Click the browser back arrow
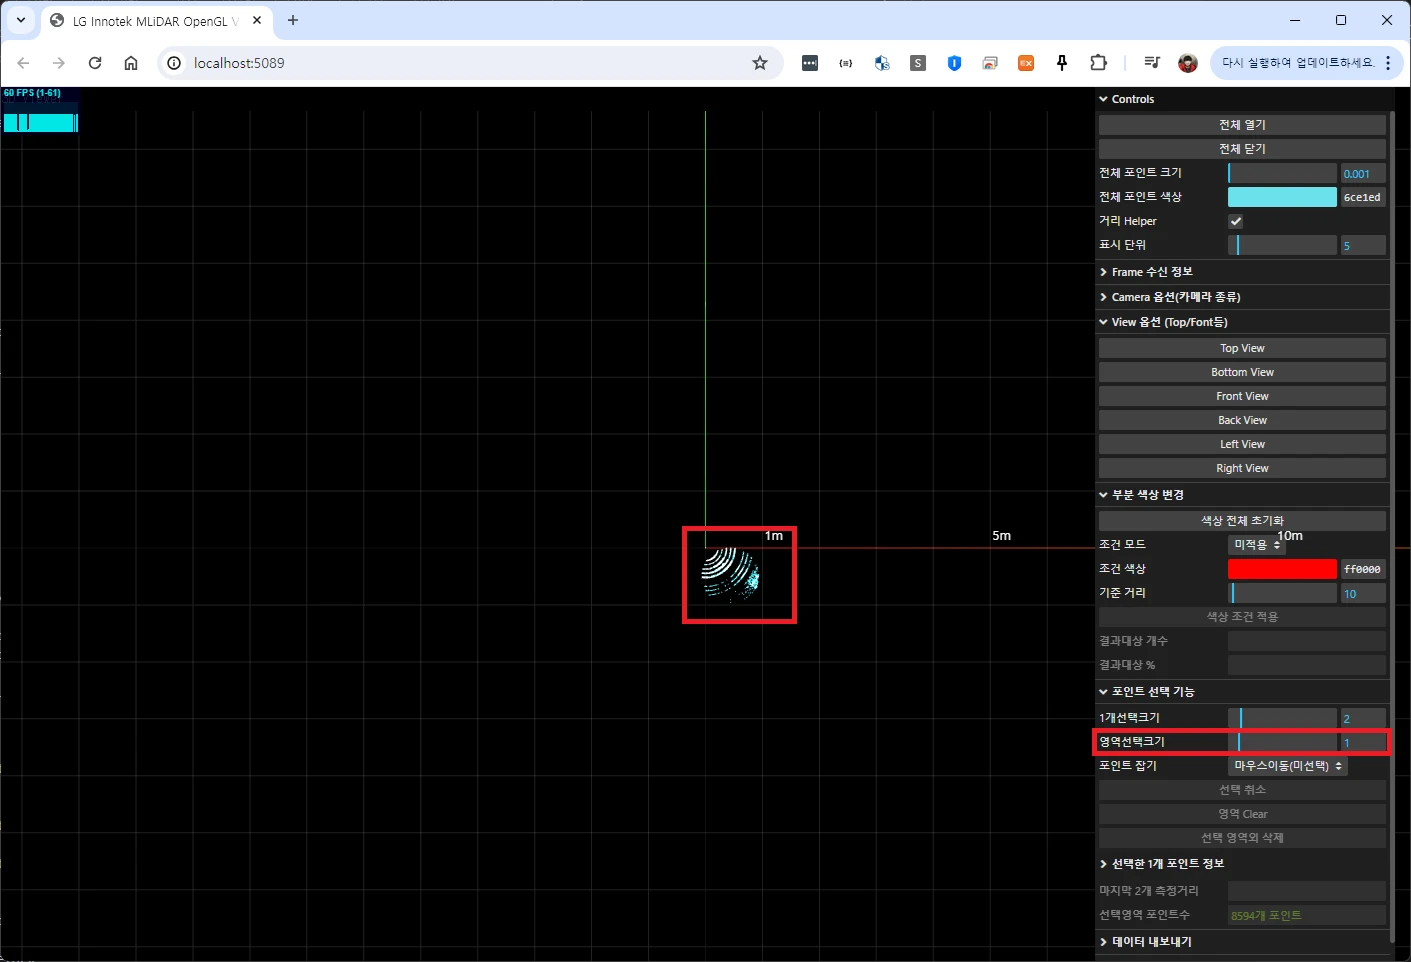This screenshot has width=1411, height=962. [23, 63]
